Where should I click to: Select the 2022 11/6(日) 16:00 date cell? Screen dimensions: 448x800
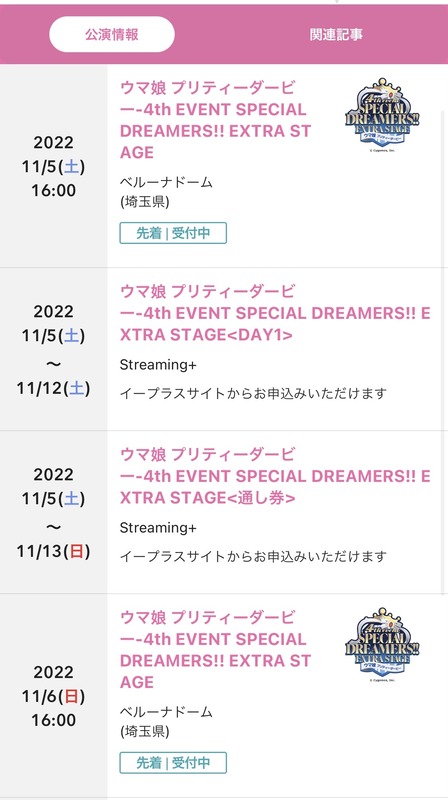54,695
